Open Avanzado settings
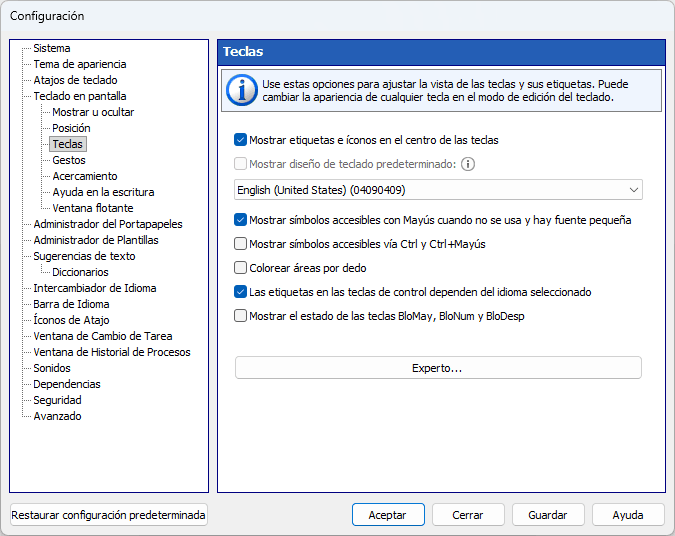 [57, 416]
